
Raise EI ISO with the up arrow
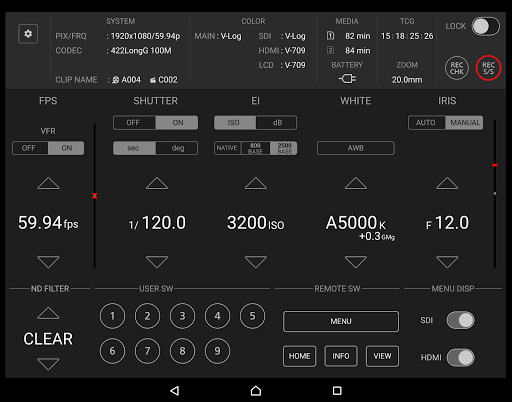coord(256,183)
